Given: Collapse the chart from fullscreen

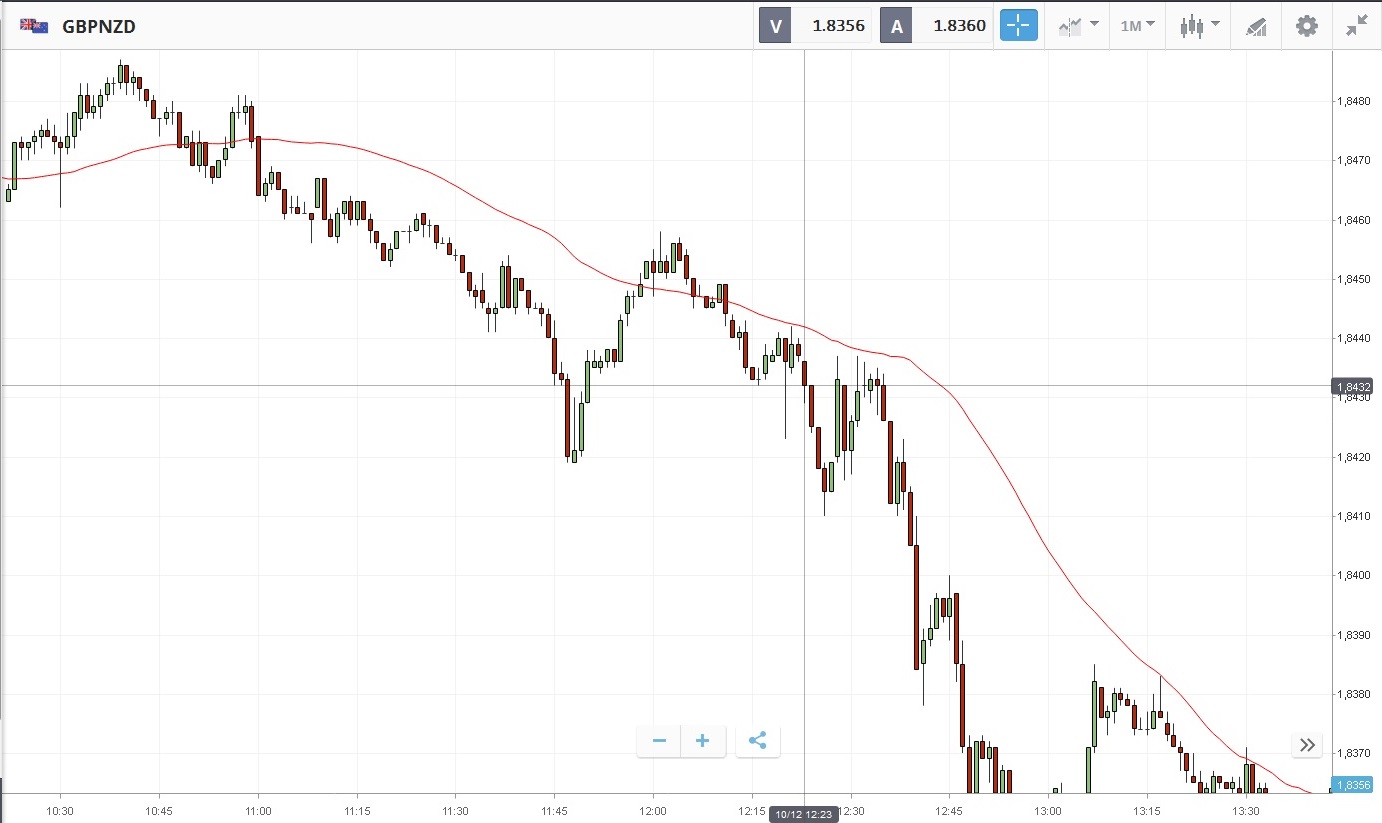Looking at the screenshot, I should click(x=1356, y=26).
